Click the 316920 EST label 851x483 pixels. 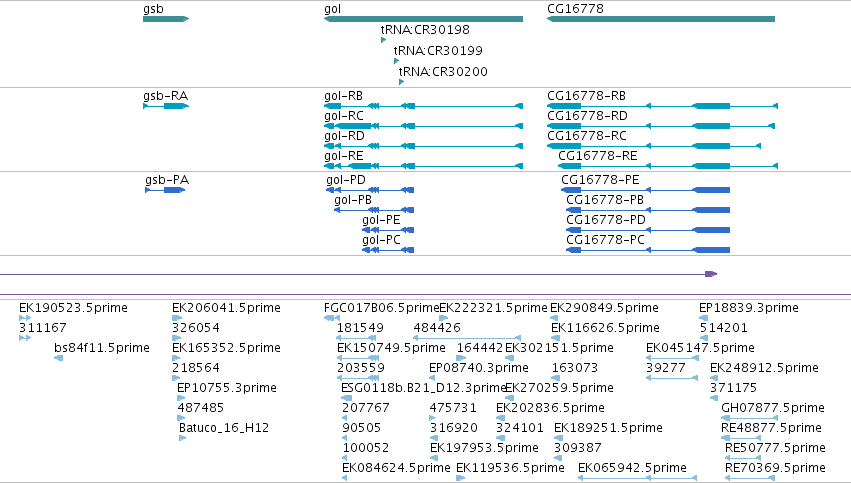[x=454, y=429]
